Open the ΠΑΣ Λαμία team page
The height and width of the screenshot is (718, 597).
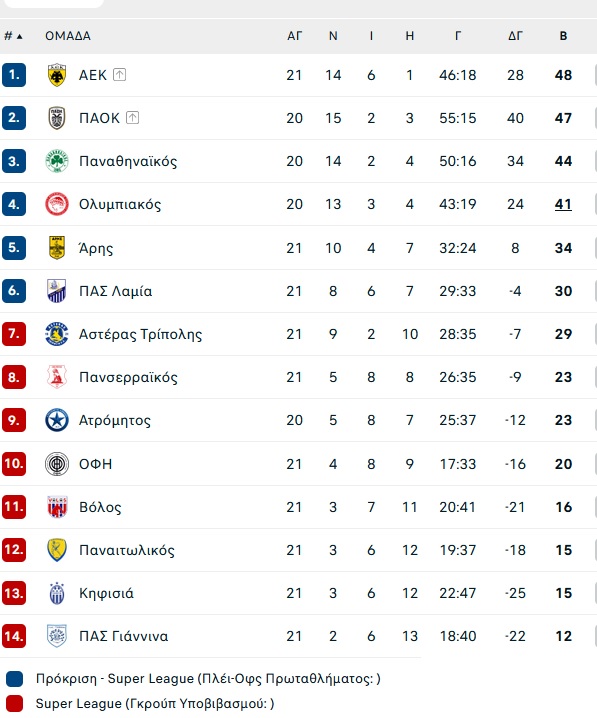(x=115, y=291)
